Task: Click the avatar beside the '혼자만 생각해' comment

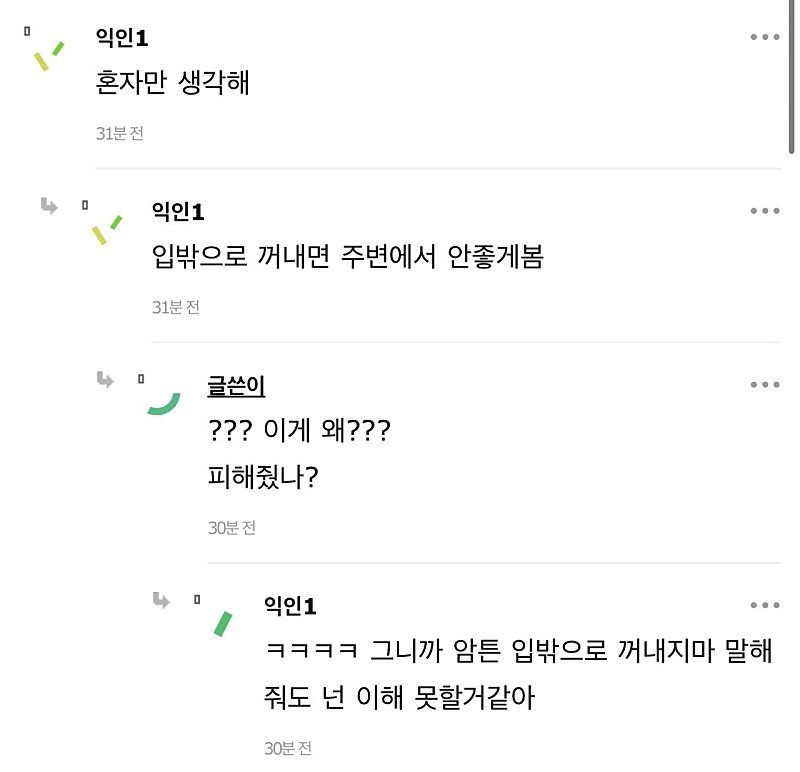Action: [49, 56]
